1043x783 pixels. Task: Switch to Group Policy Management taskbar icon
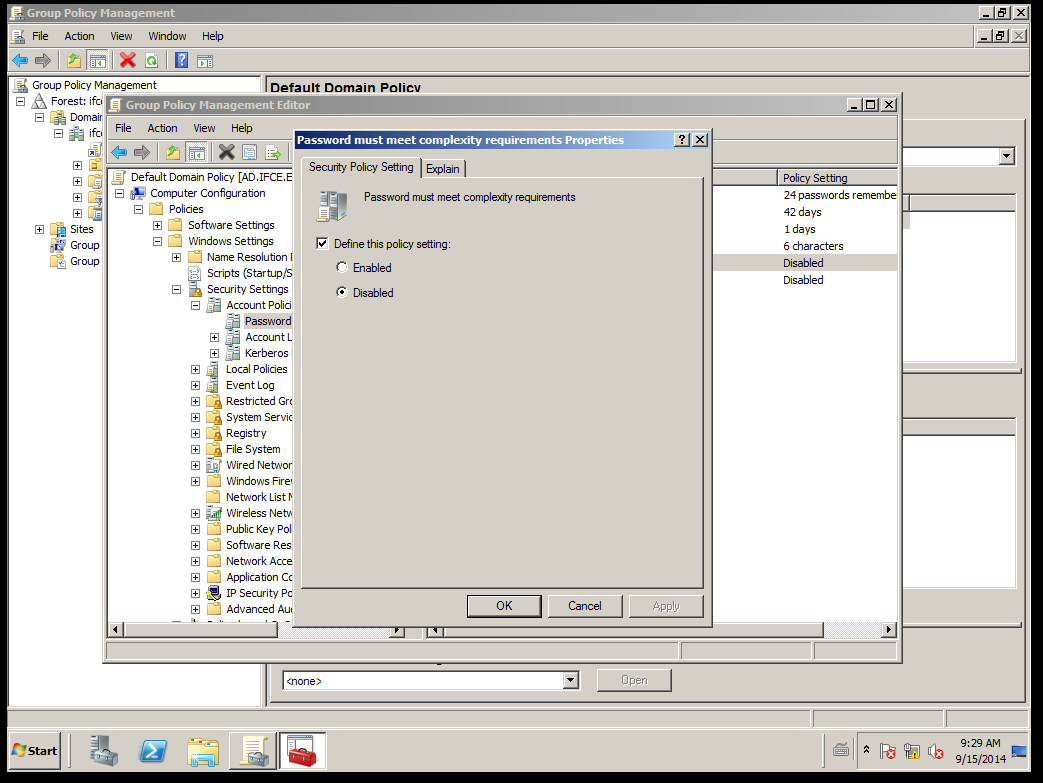(x=253, y=750)
